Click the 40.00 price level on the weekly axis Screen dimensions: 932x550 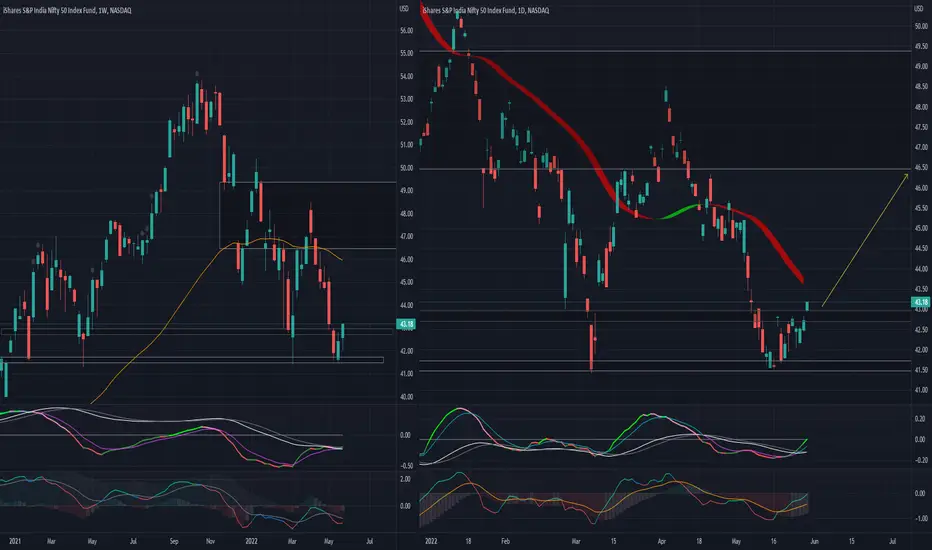pos(407,397)
